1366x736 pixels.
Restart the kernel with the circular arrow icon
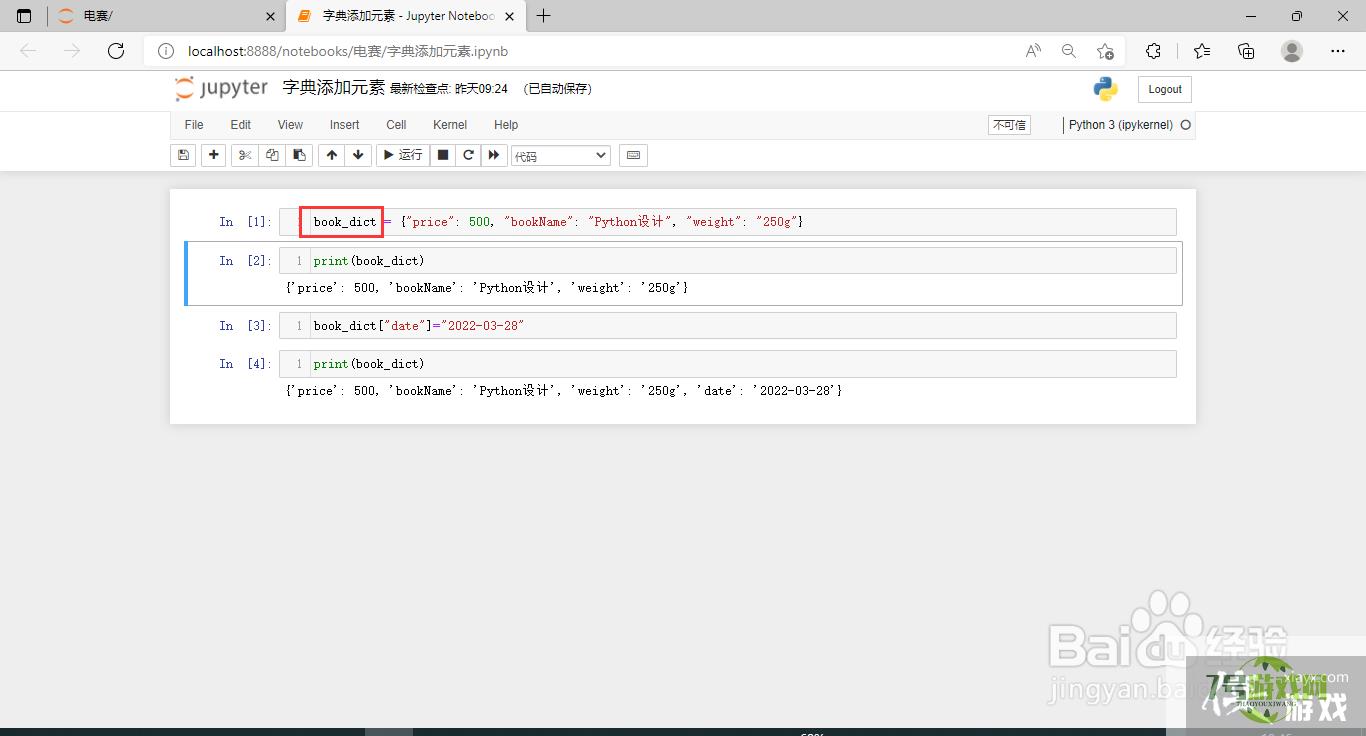pyautogui.click(x=468, y=155)
